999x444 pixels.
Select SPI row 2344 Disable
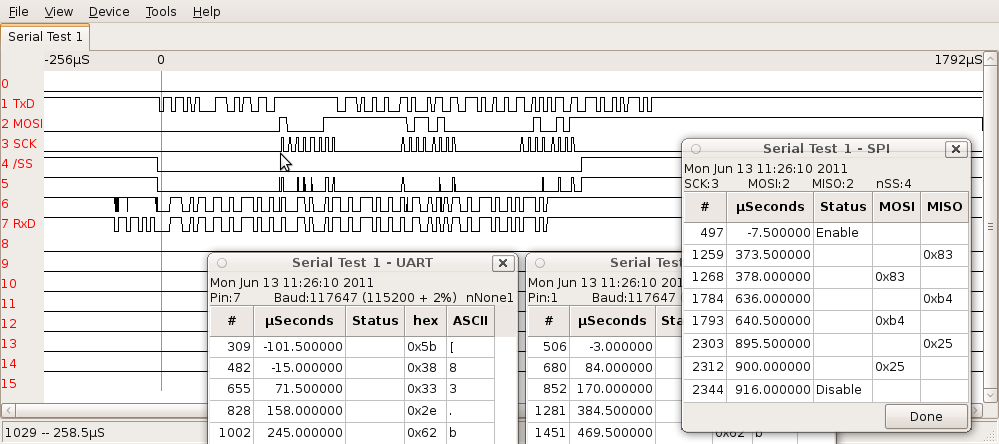pyautogui.click(x=826, y=390)
